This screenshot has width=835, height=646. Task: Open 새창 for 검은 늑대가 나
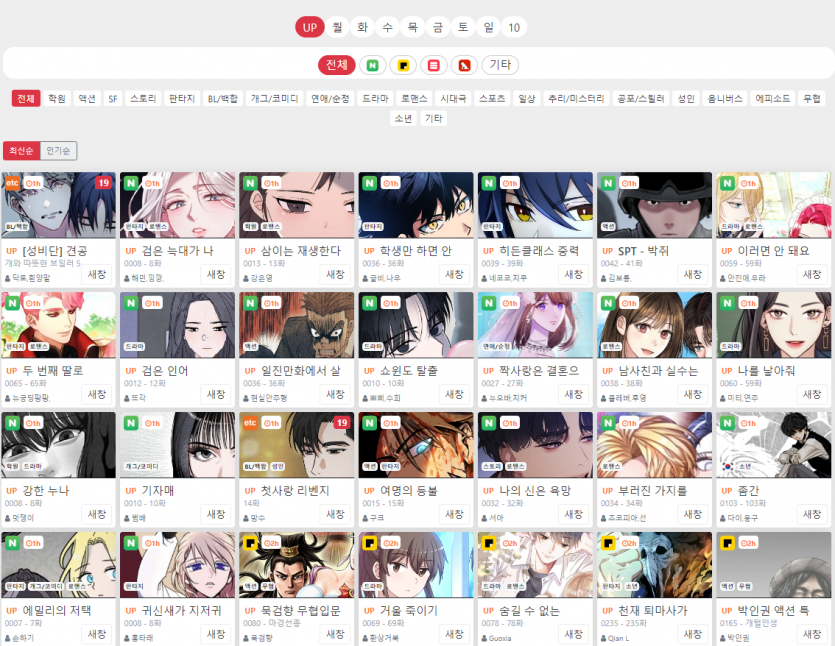click(216, 274)
